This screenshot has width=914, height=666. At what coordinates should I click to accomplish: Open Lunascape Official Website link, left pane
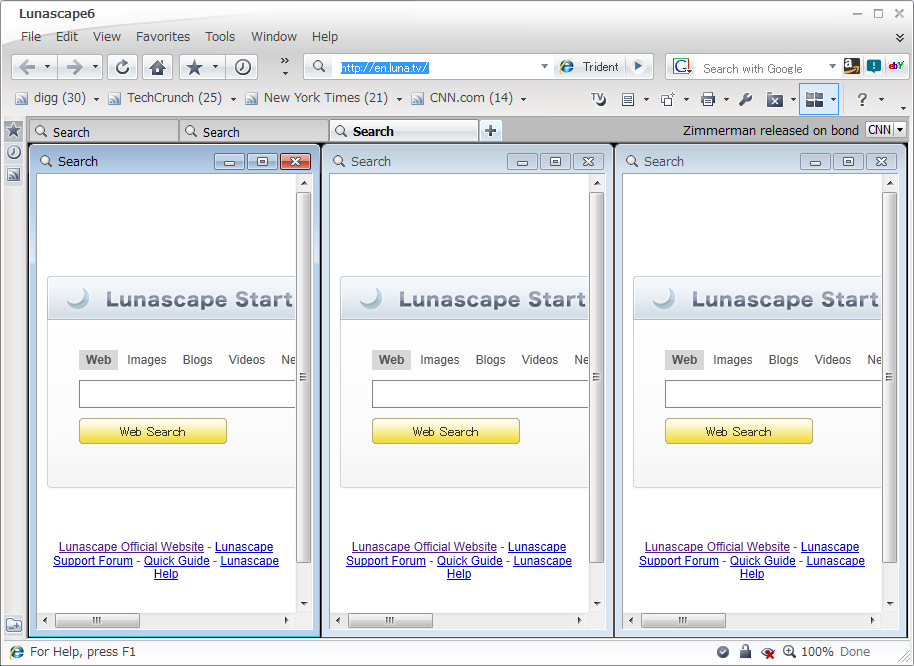pos(131,547)
